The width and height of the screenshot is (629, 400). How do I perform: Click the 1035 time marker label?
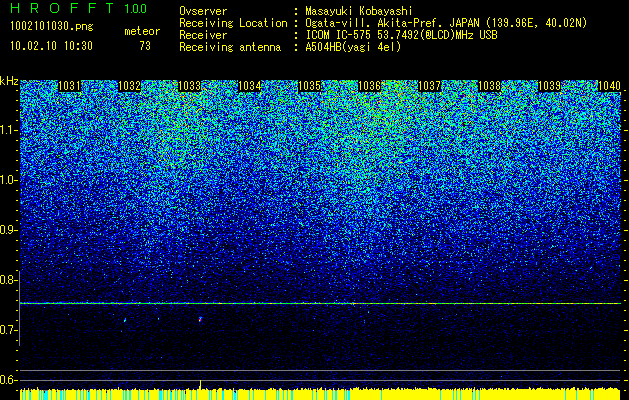tap(310, 86)
